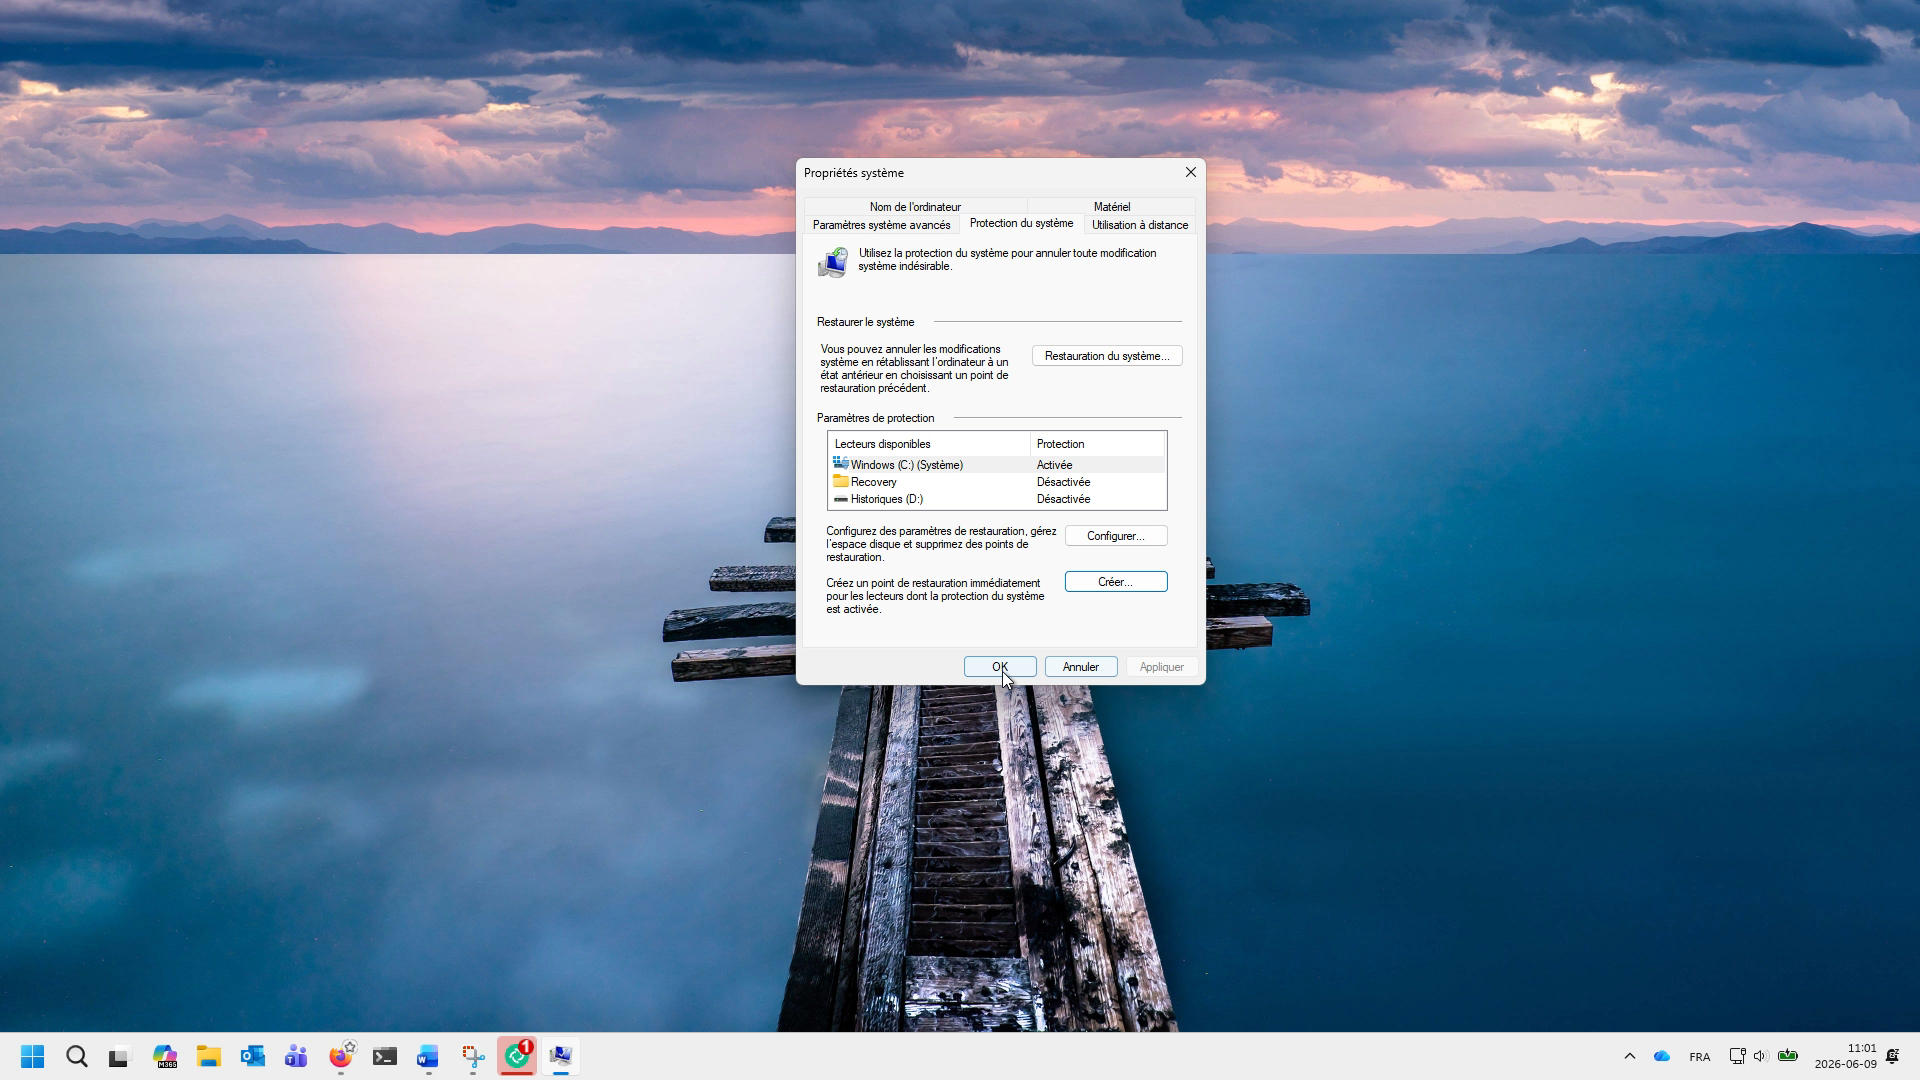Open clock and calendar flyout
Viewport: 1920px width, 1080px height.
[x=1846, y=1056]
